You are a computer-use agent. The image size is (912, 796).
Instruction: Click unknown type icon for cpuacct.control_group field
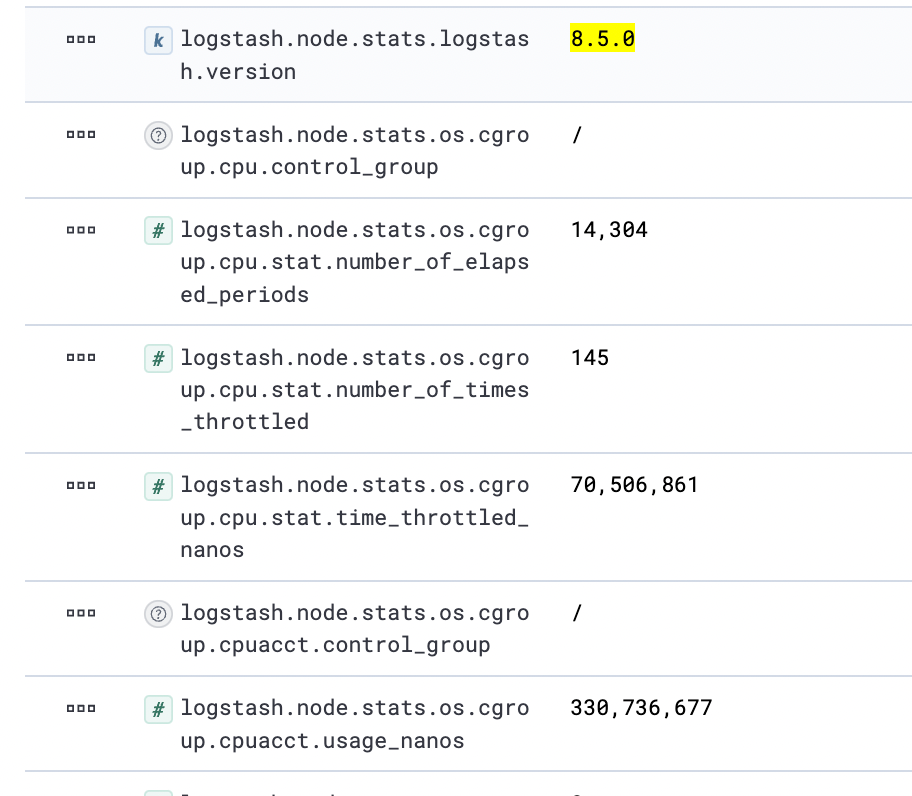[158, 614]
